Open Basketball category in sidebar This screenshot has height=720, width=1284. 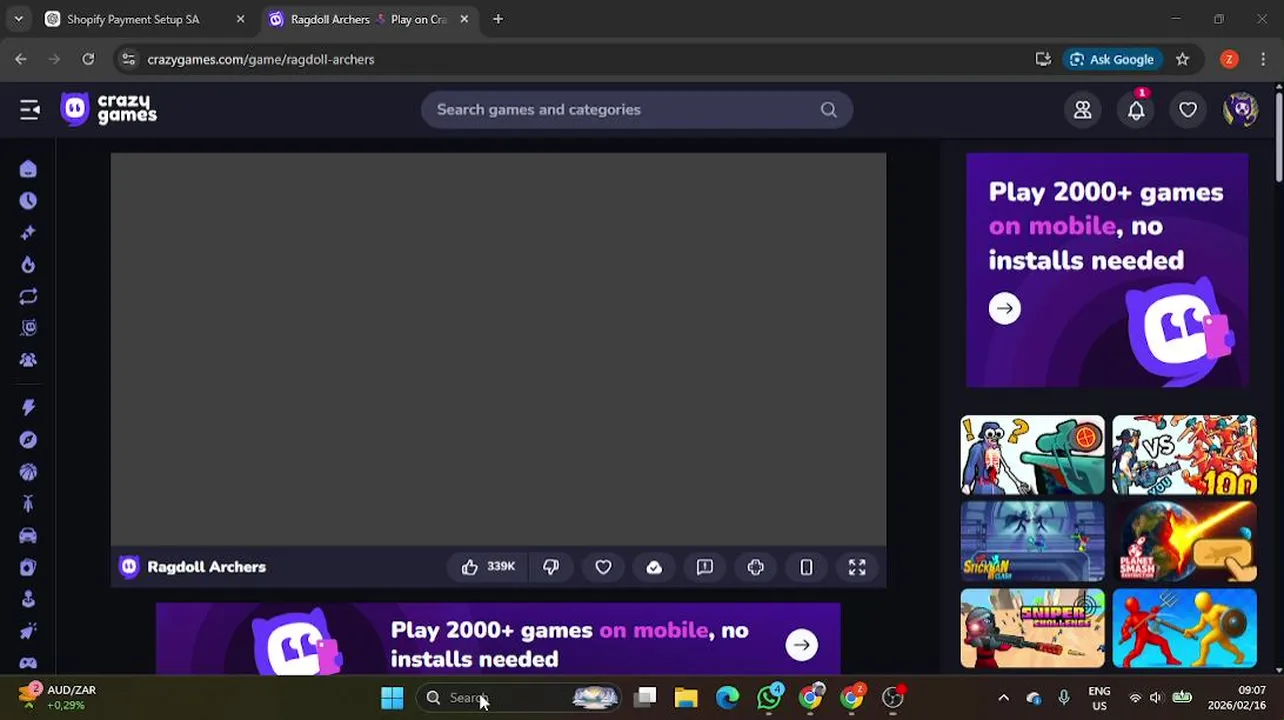point(28,472)
